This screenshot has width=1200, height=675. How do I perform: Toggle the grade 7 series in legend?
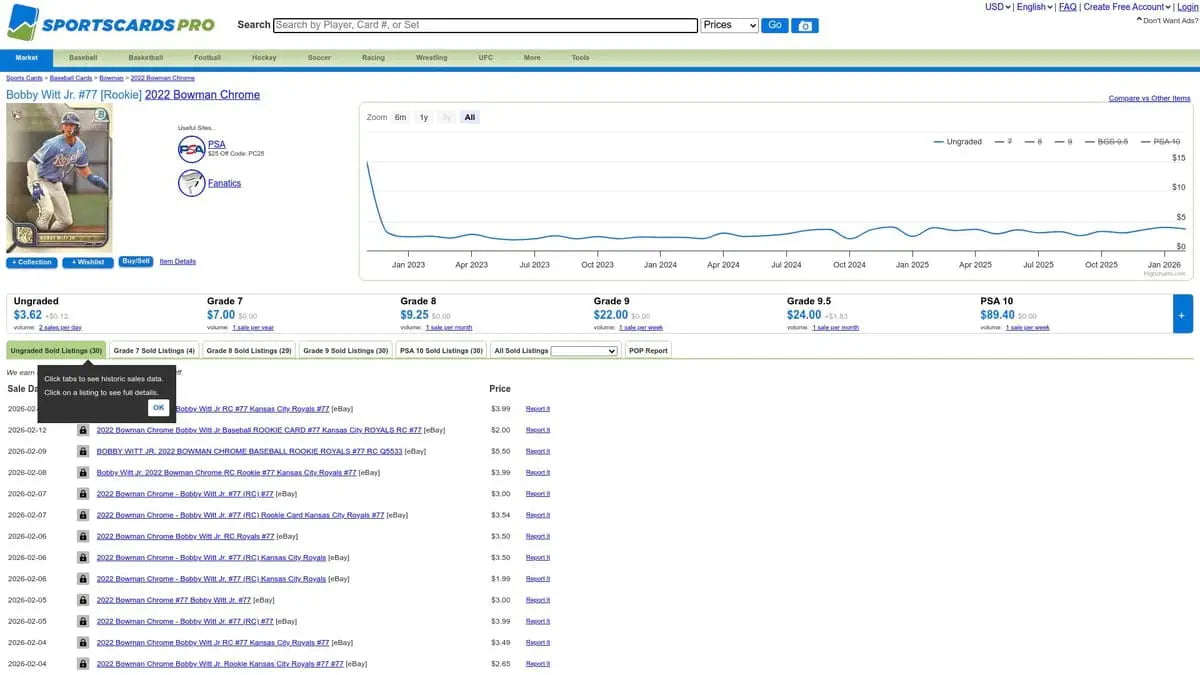coord(1004,142)
